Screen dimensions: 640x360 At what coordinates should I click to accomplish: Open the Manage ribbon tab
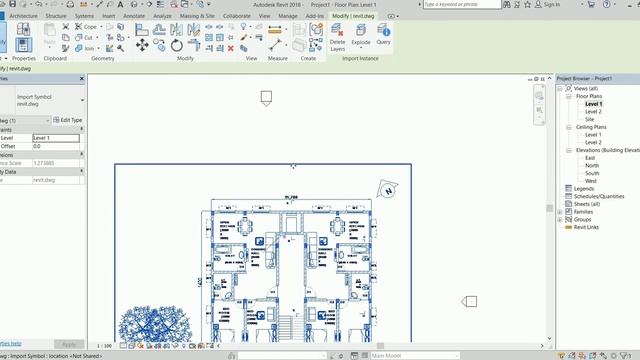point(288,16)
